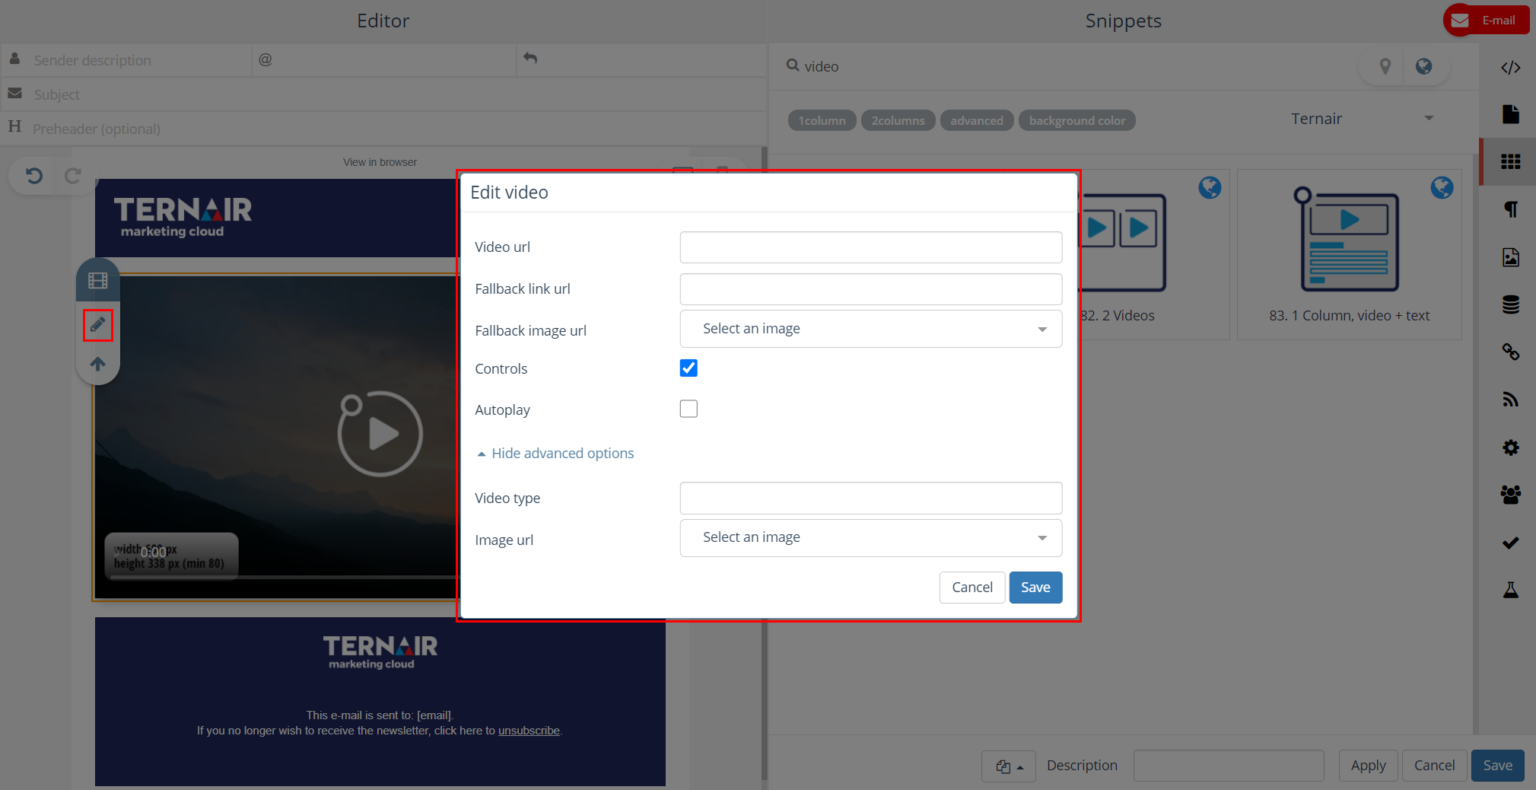Open the image panel icon in sidebar
Viewport: 1536px width, 790px height.
(x=1510, y=257)
